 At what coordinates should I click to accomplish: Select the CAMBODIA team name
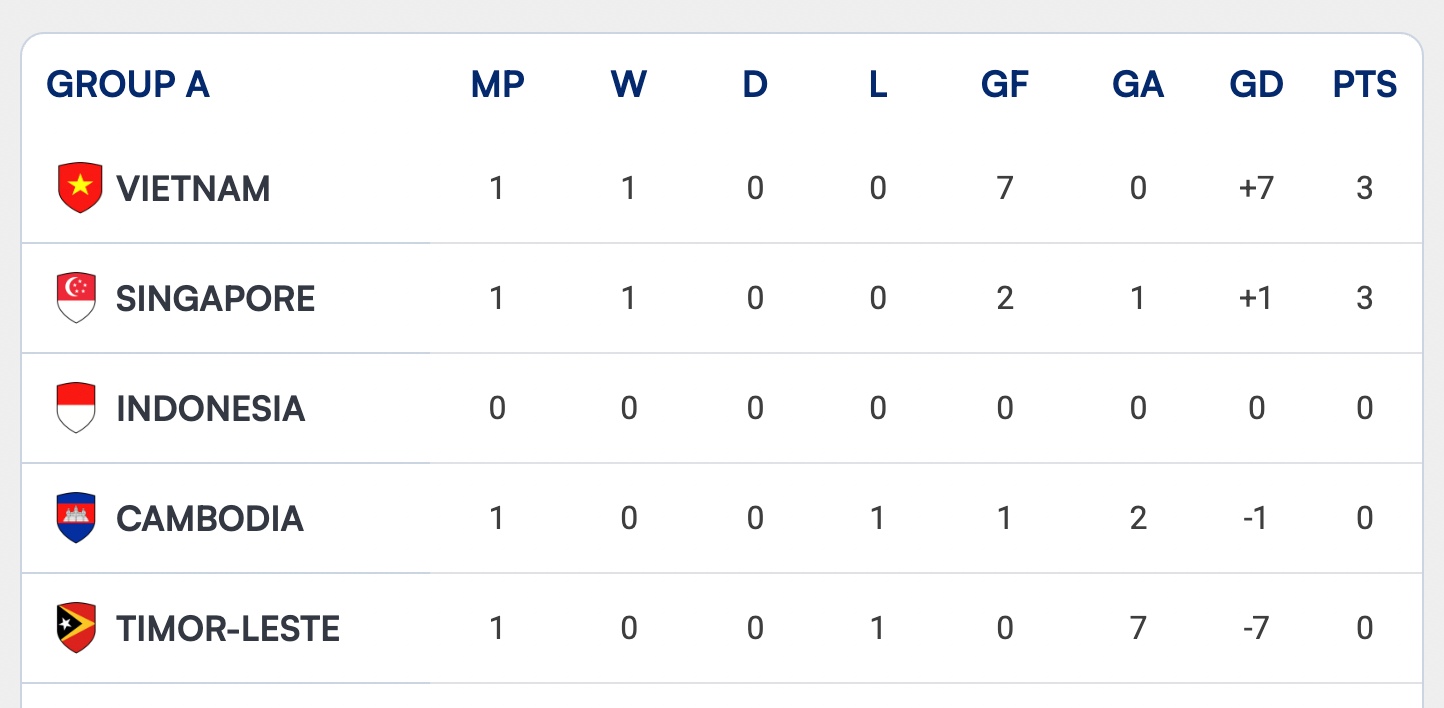point(210,519)
